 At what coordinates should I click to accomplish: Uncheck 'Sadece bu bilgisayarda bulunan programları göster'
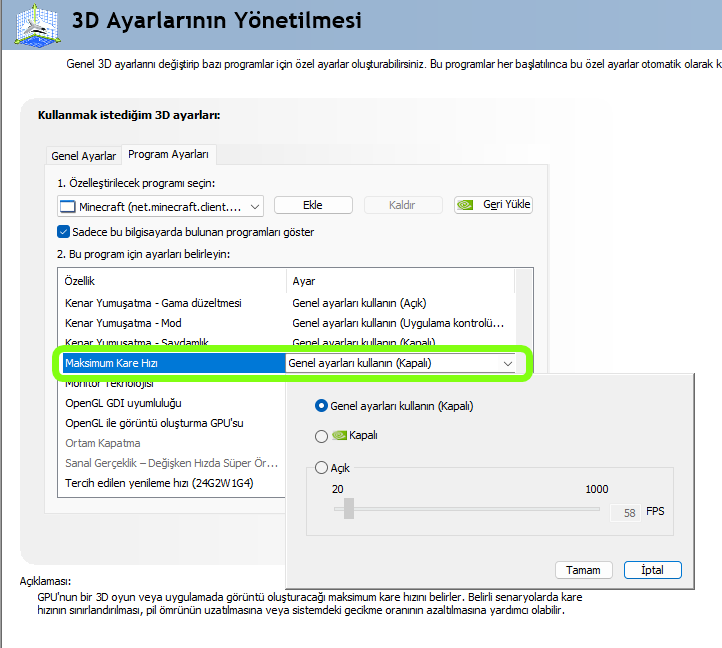[64, 232]
